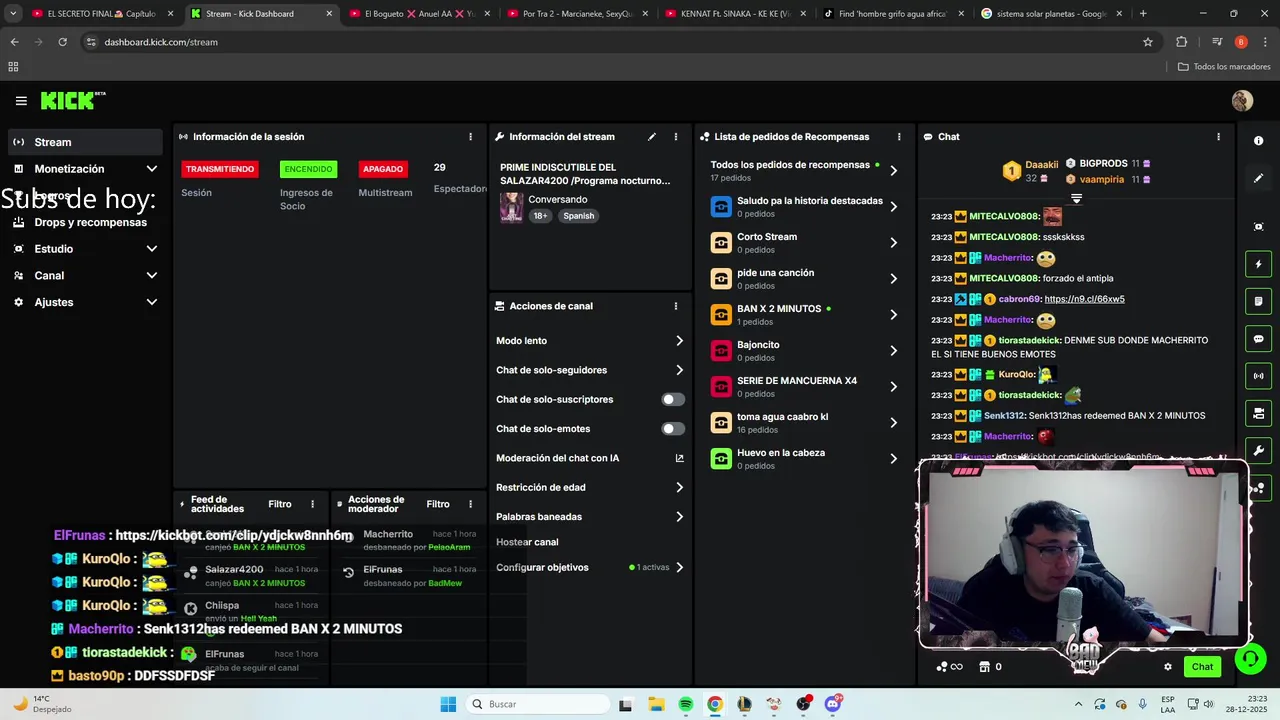Click the lightning bolt sidebar icon
Image resolution: width=1280 pixels, height=720 pixels.
point(1258,264)
